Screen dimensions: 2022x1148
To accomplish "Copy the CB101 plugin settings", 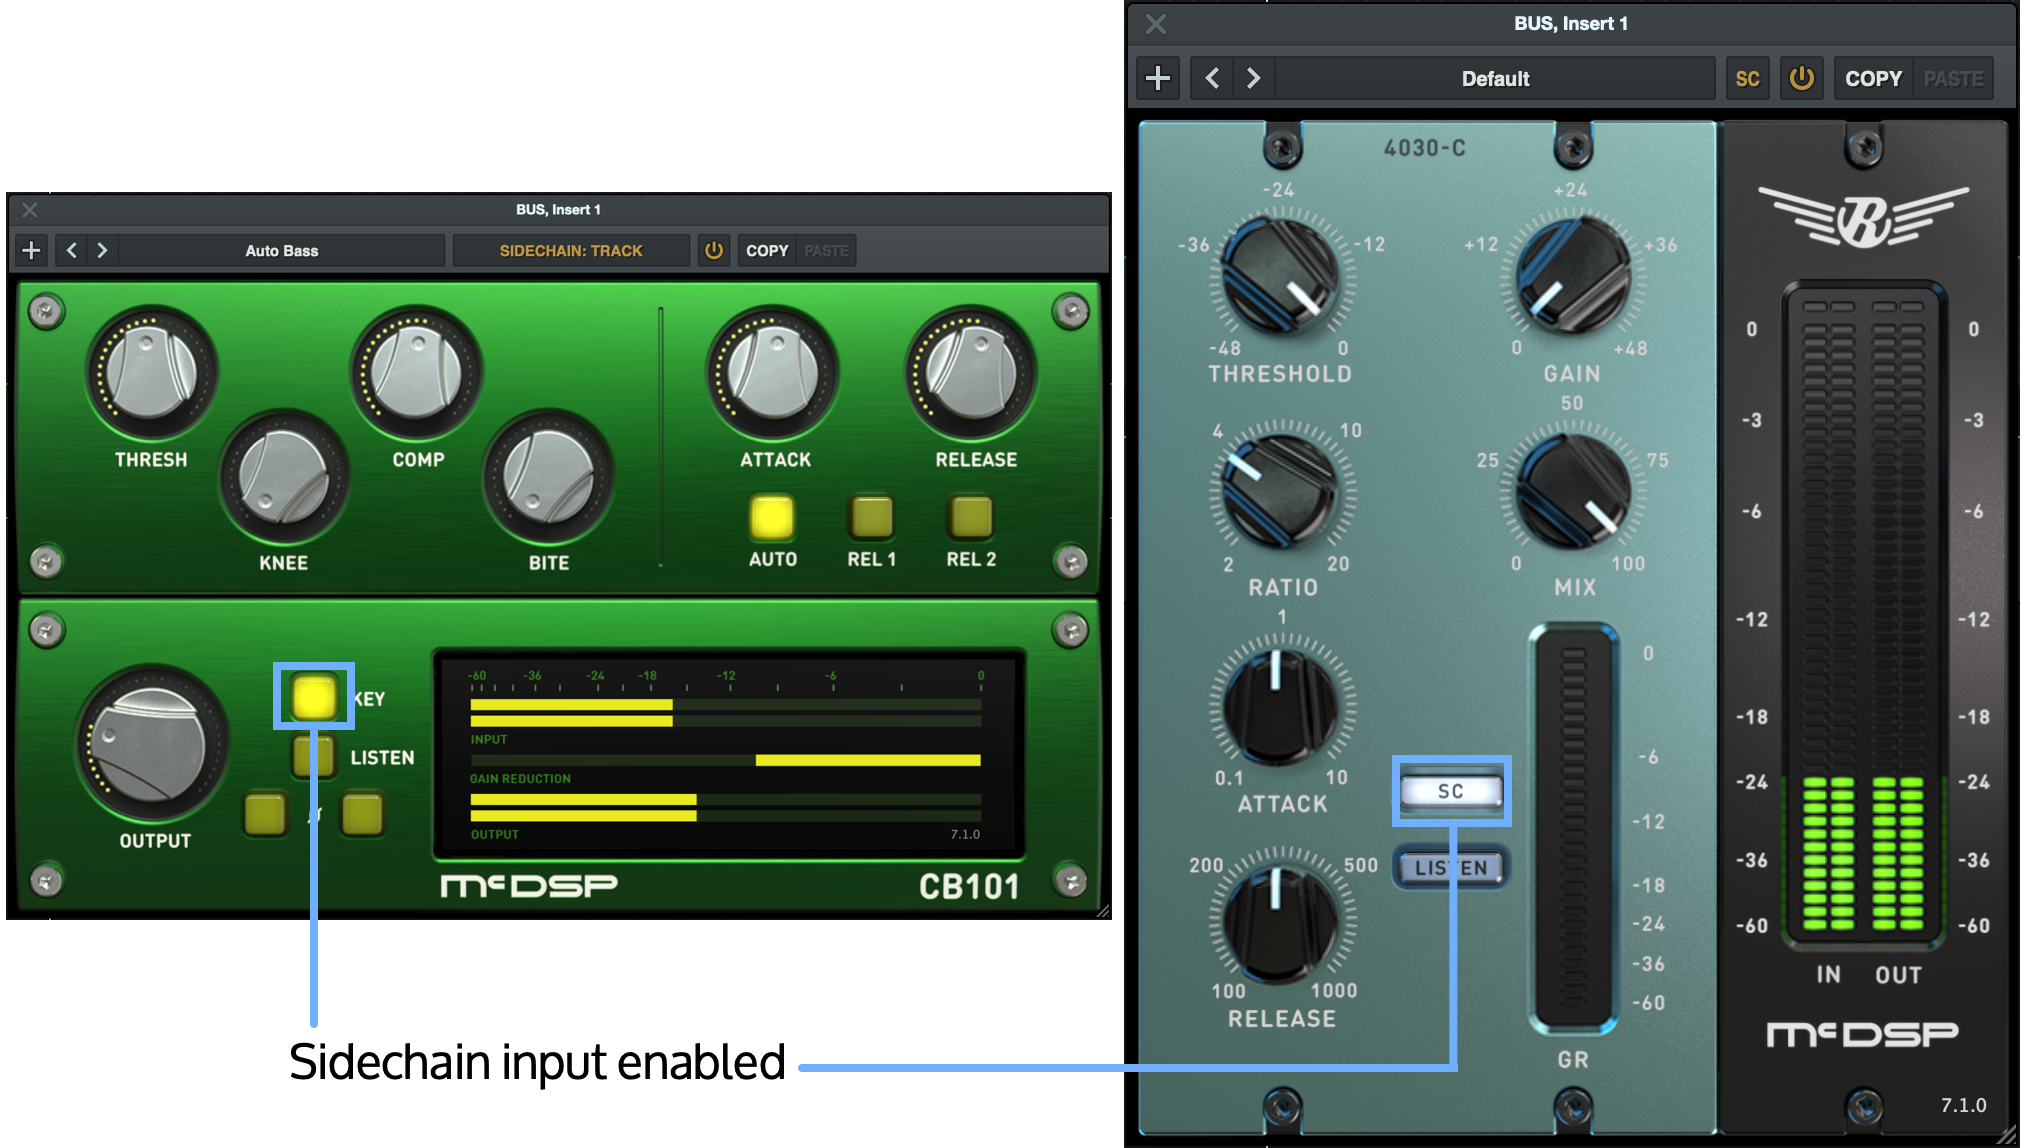I will pos(765,250).
